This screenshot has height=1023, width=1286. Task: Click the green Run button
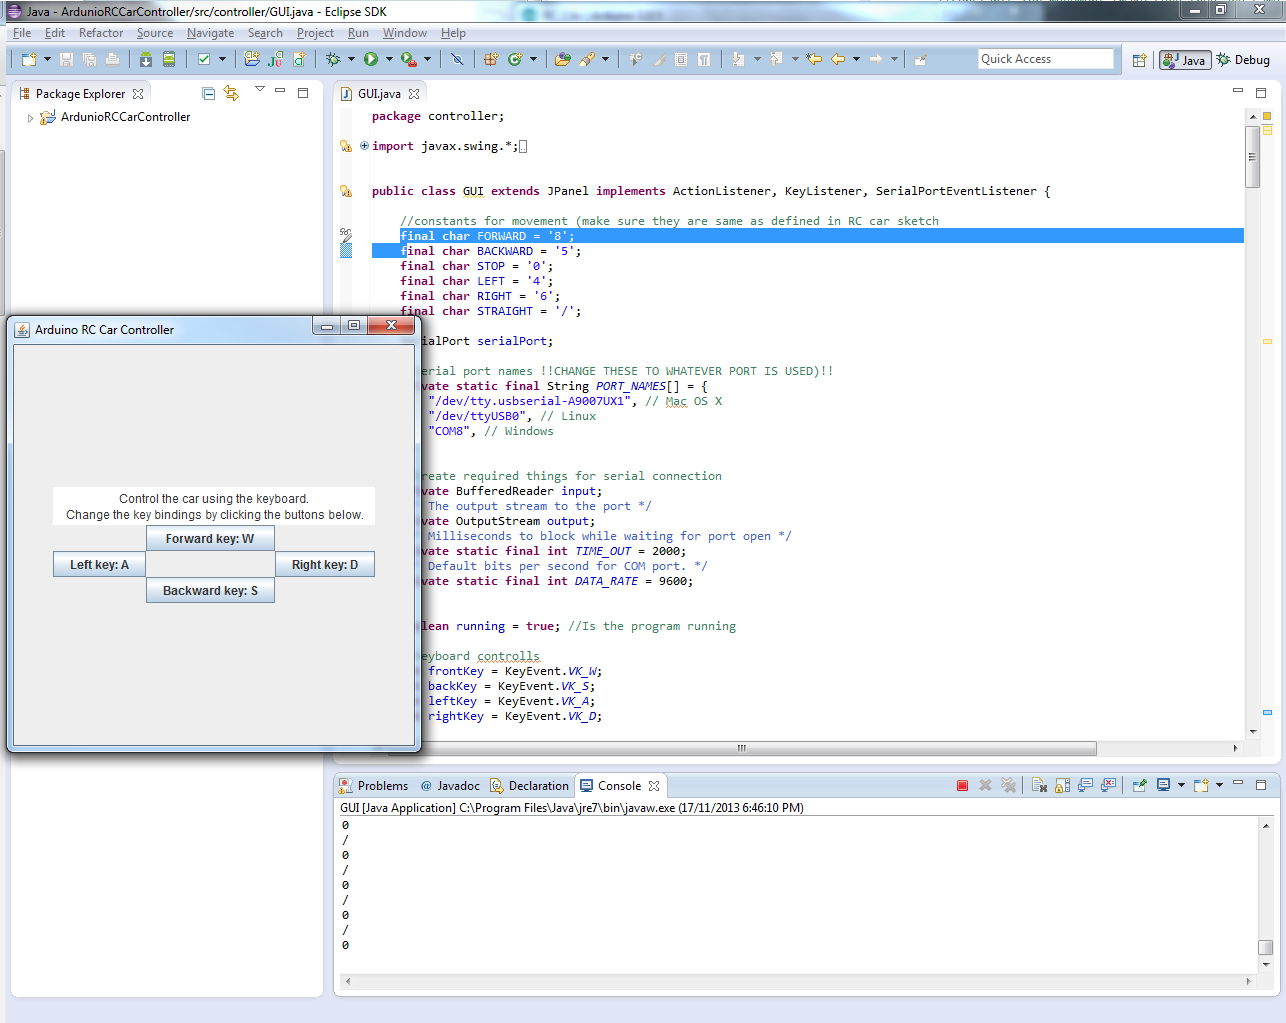371,60
